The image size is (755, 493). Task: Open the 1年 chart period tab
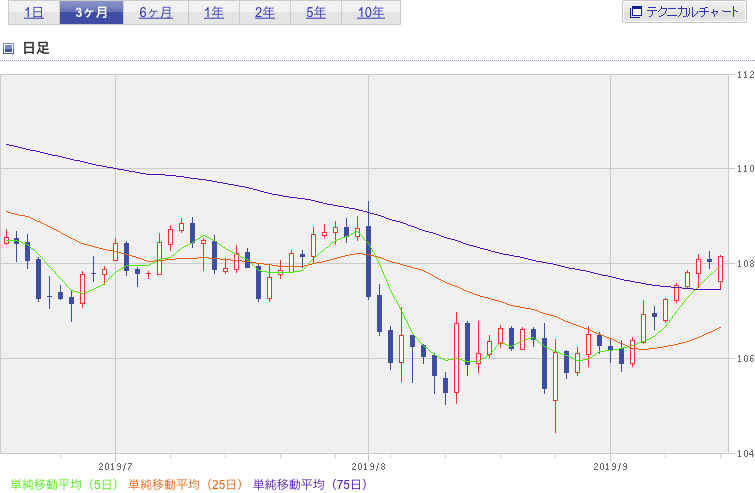[x=214, y=12]
